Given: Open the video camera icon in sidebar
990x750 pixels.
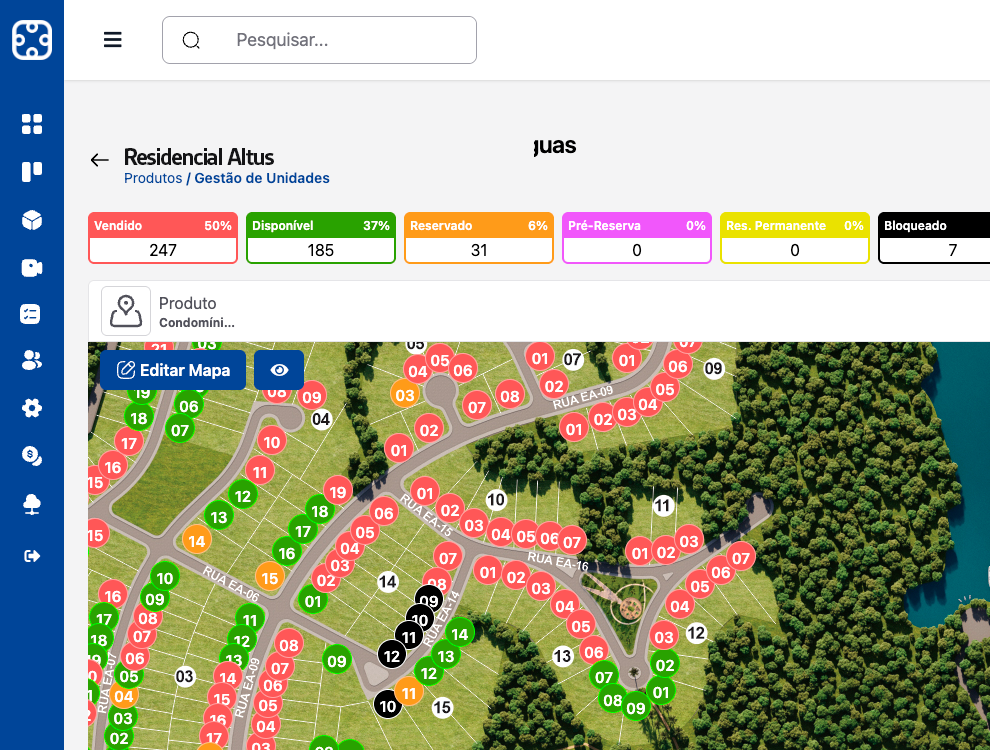Looking at the screenshot, I should 32,268.
